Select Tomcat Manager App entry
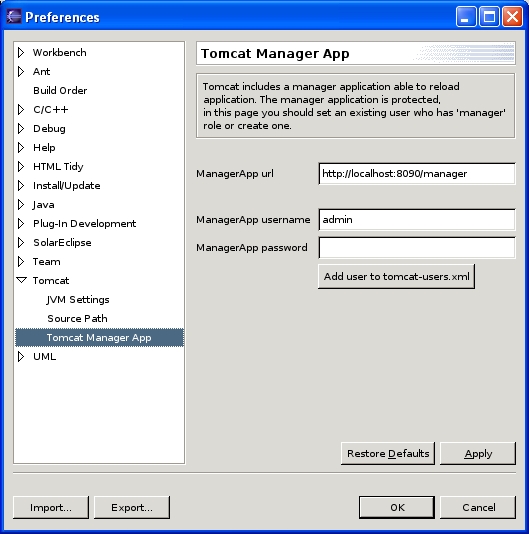The height and width of the screenshot is (534, 529). 99,337
